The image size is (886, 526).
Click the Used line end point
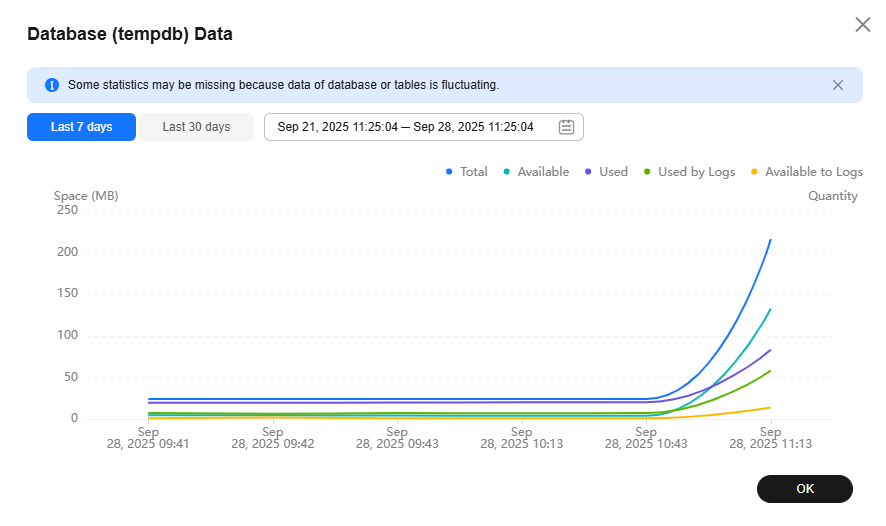pyautogui.click(x=770, y=350)
